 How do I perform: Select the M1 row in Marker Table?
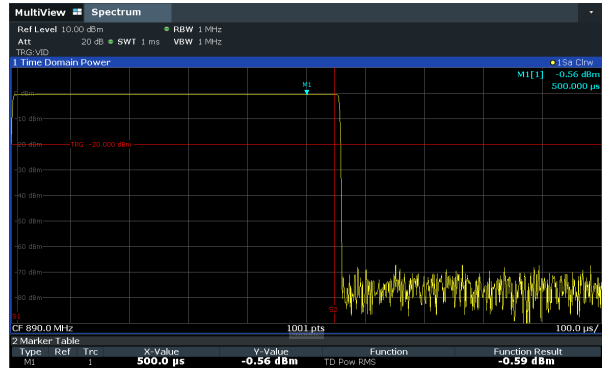pyautogui.click(x=305, y=361)
